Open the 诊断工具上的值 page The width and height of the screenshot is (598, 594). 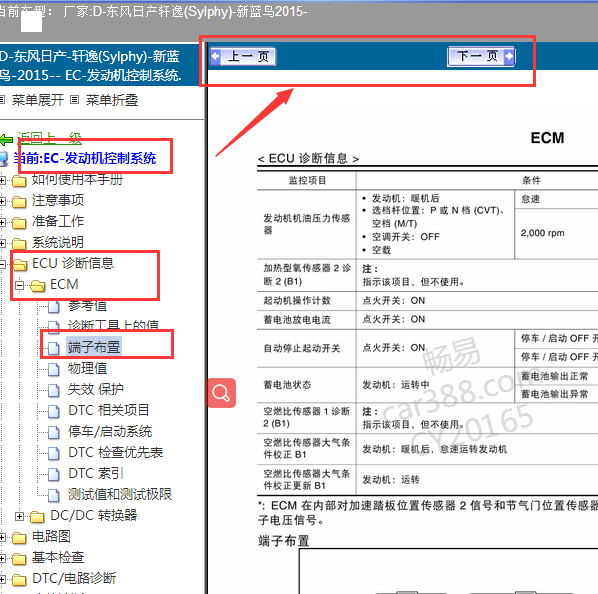click(x=113, y=325)
